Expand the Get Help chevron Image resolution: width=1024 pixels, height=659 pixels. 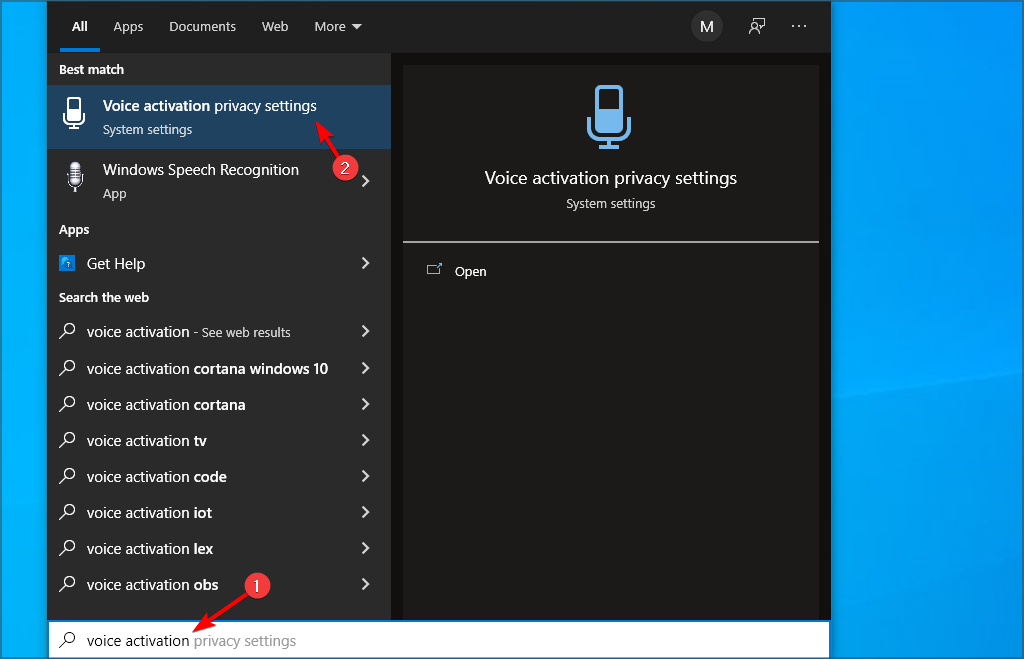366,263
